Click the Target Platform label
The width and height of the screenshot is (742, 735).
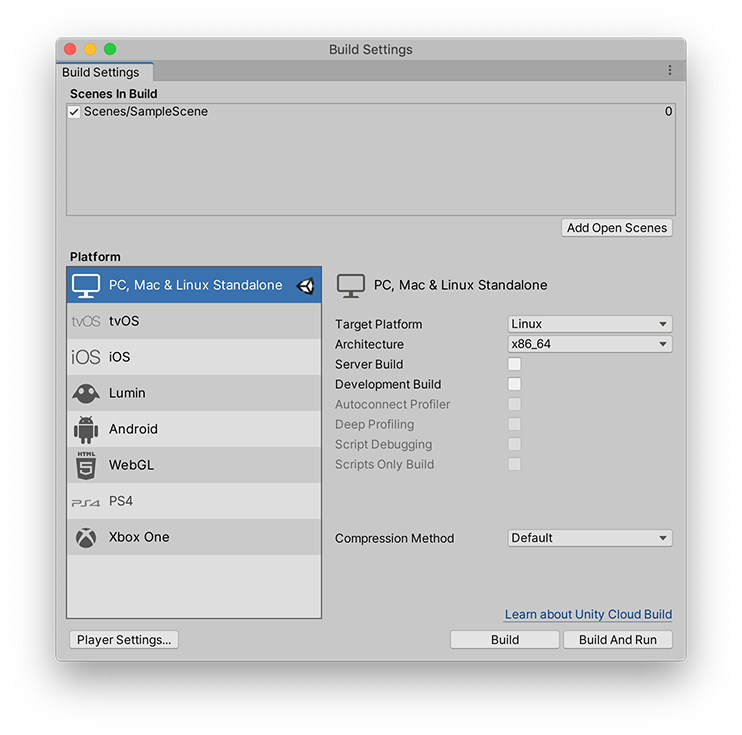click(379, 325)
